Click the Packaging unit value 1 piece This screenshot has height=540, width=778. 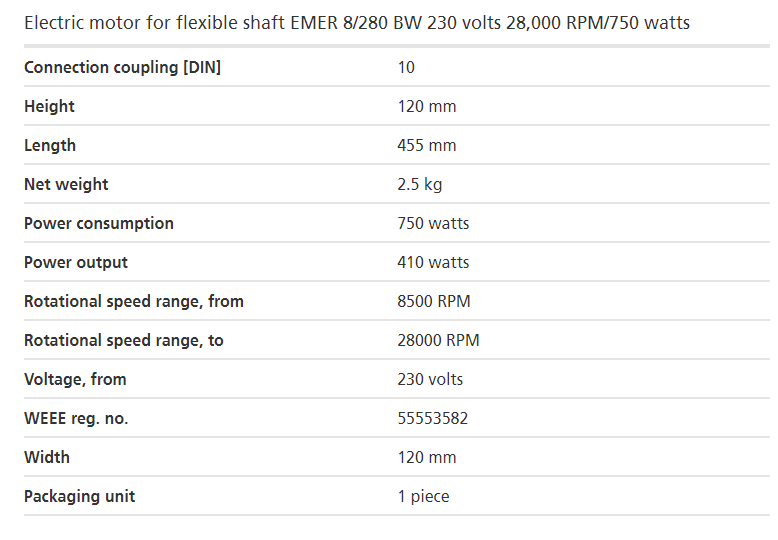[424, 496]
